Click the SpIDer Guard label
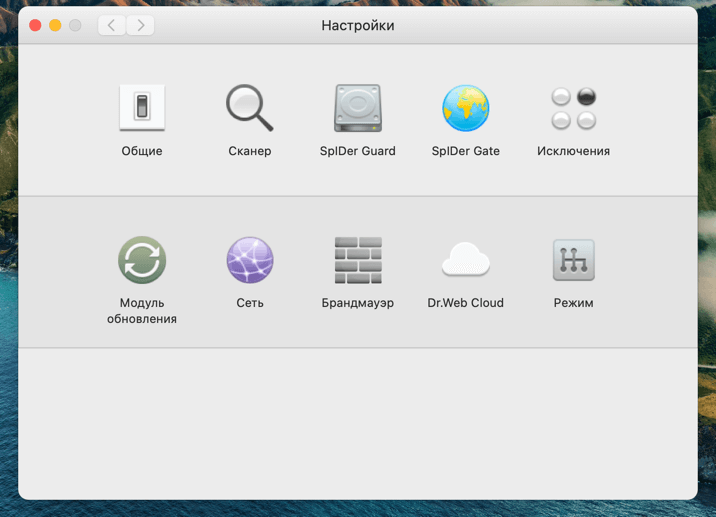716x517 pixels. (358, 151)
